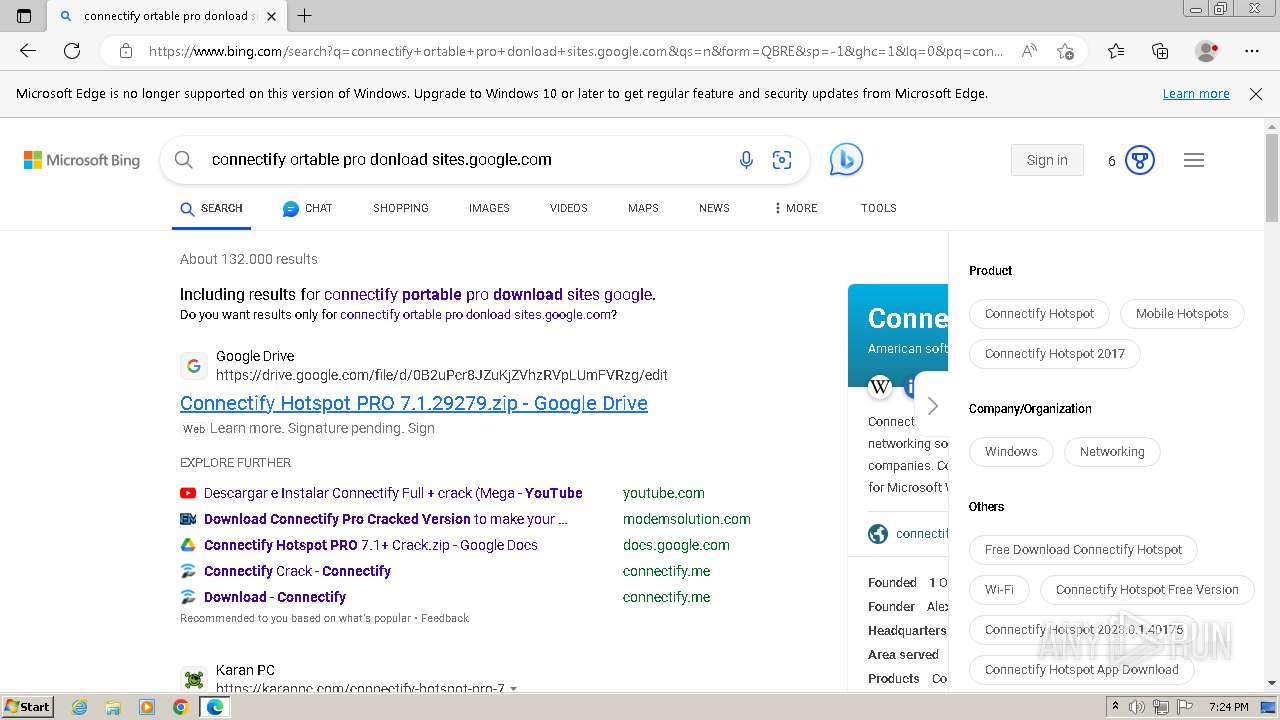1280x720 pixels.
Task: Add this page to favorites
Action: click(1065, 51)
